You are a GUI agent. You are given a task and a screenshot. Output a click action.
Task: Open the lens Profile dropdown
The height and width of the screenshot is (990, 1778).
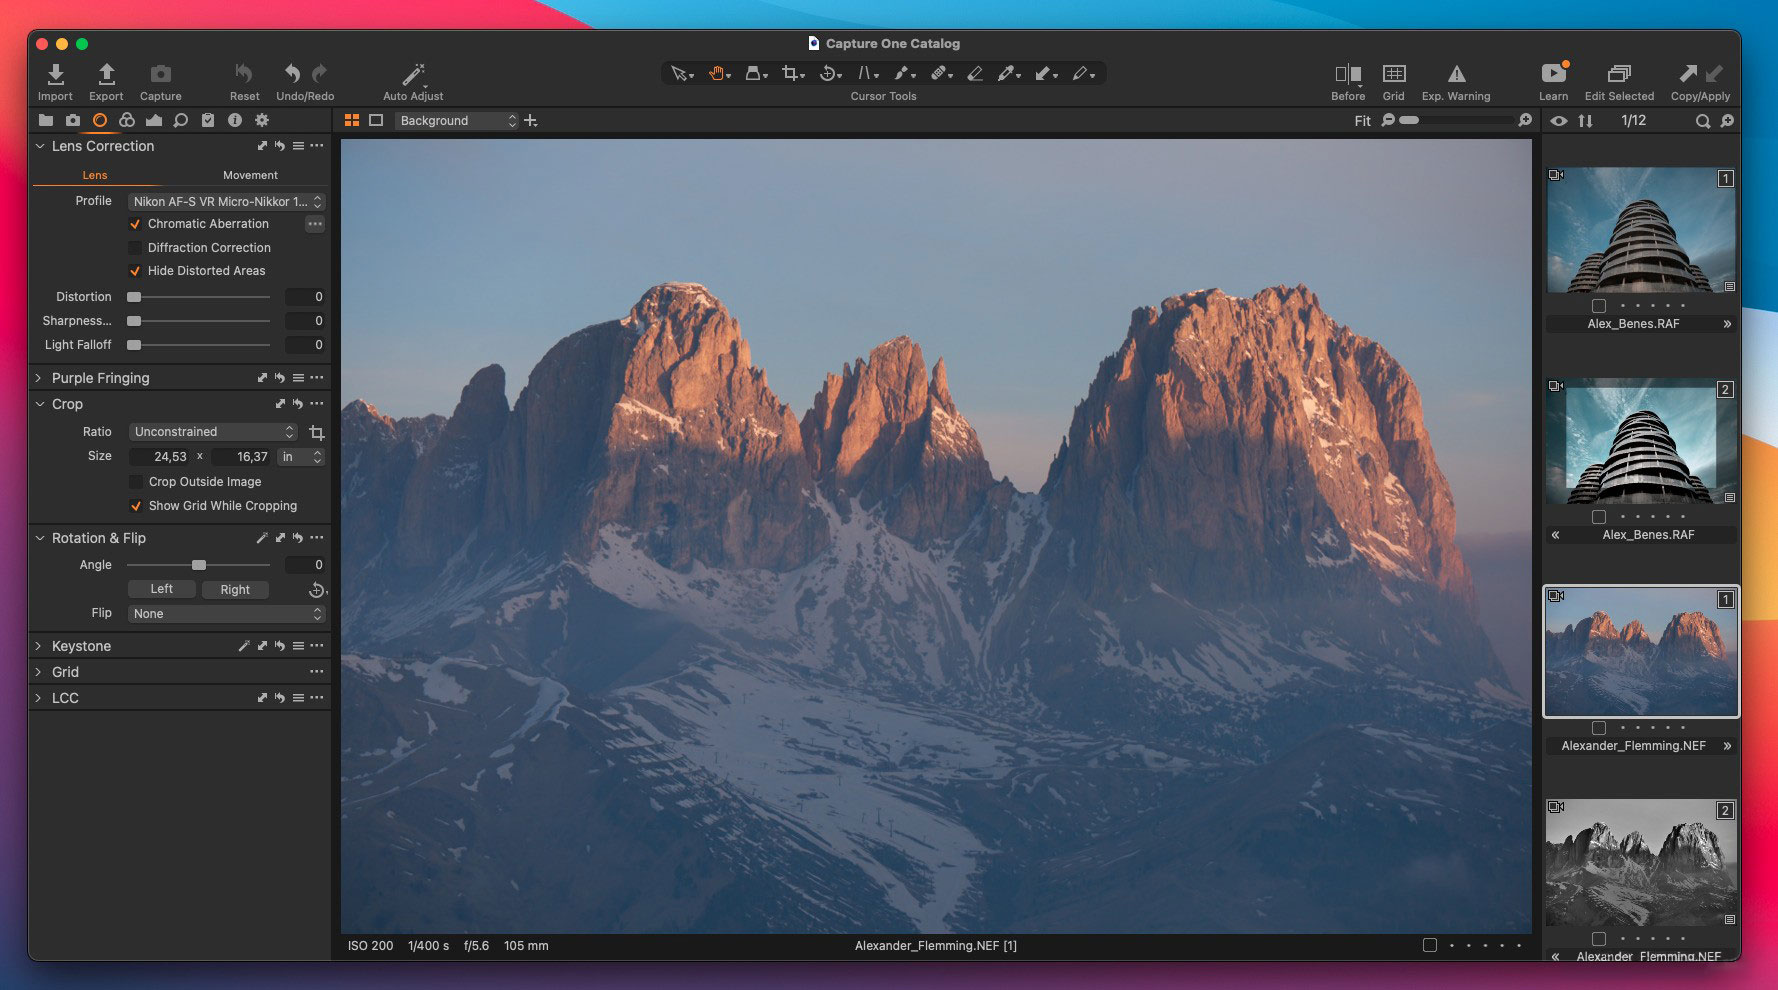pyautogui.click(x=227, y=201)
